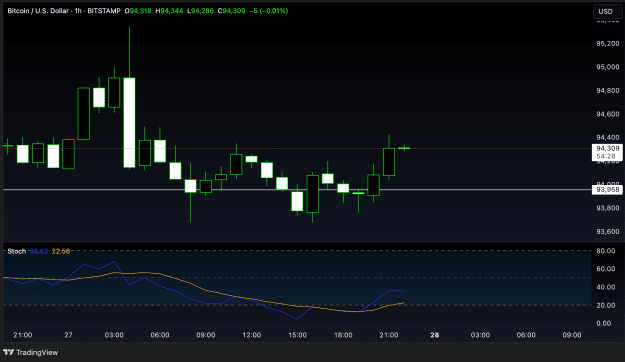The image size is (625, 362).
Task: Click the 15:00 time axis label
Action: pos(297,335)
